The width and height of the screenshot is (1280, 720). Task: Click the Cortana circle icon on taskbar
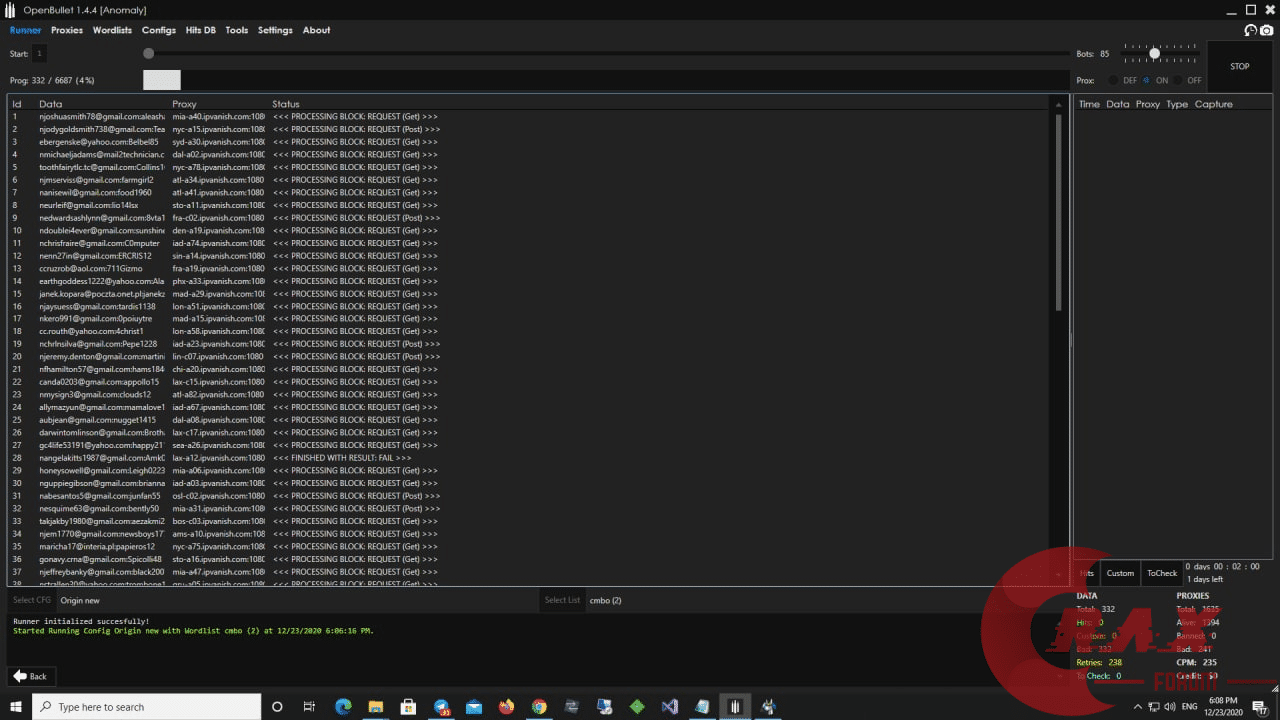(x=278, y=707)
